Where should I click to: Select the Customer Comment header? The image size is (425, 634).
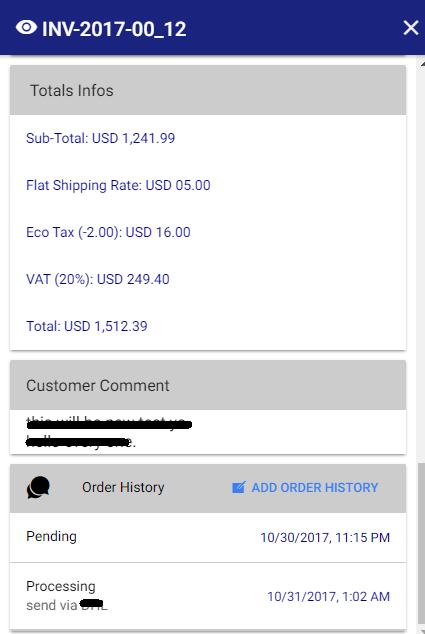208,385
